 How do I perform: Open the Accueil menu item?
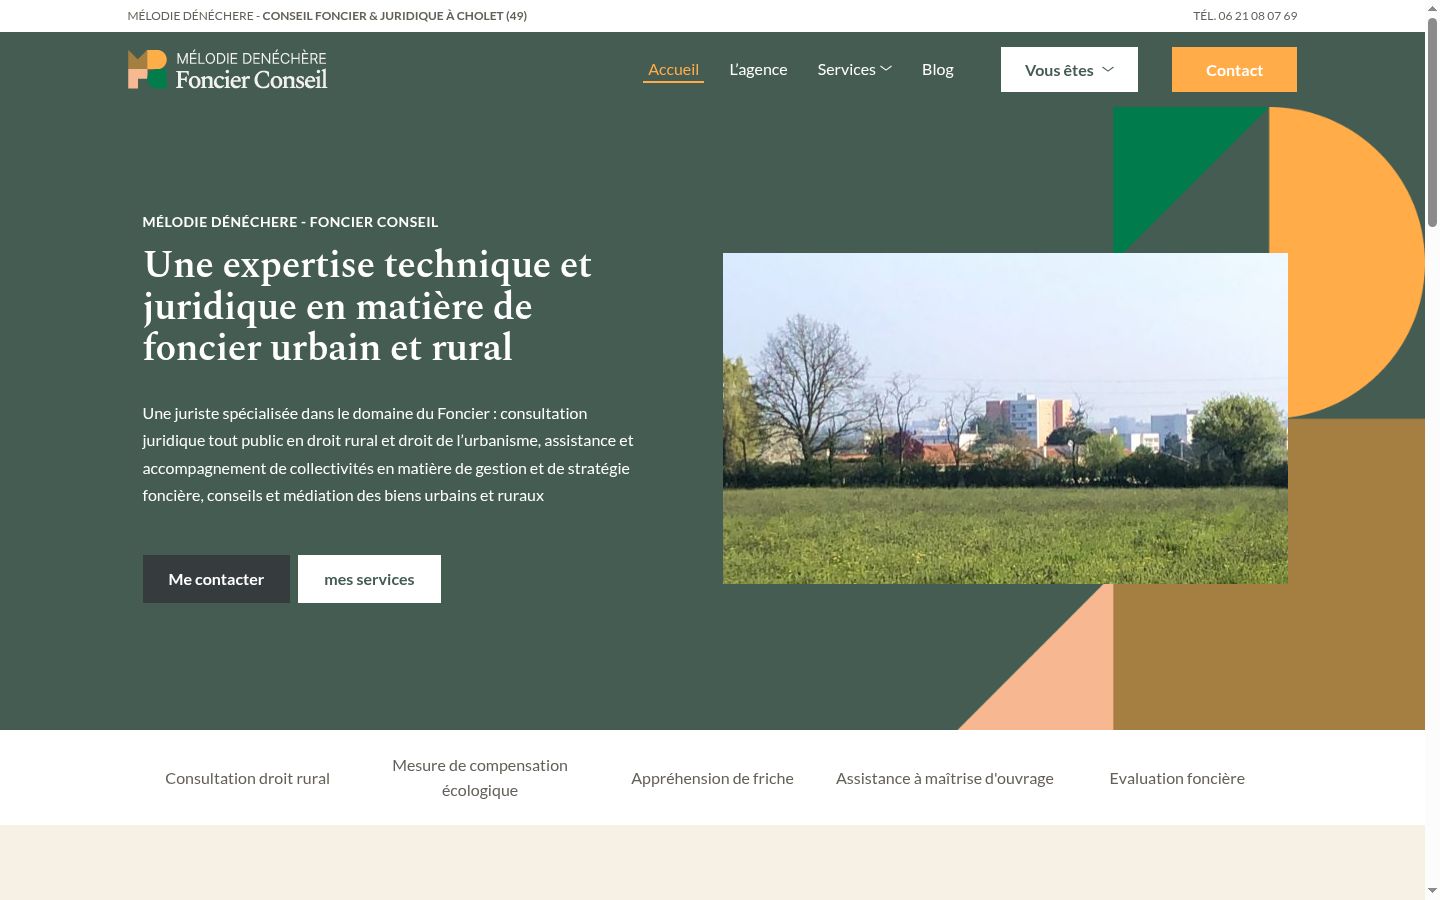pos(673,70)
